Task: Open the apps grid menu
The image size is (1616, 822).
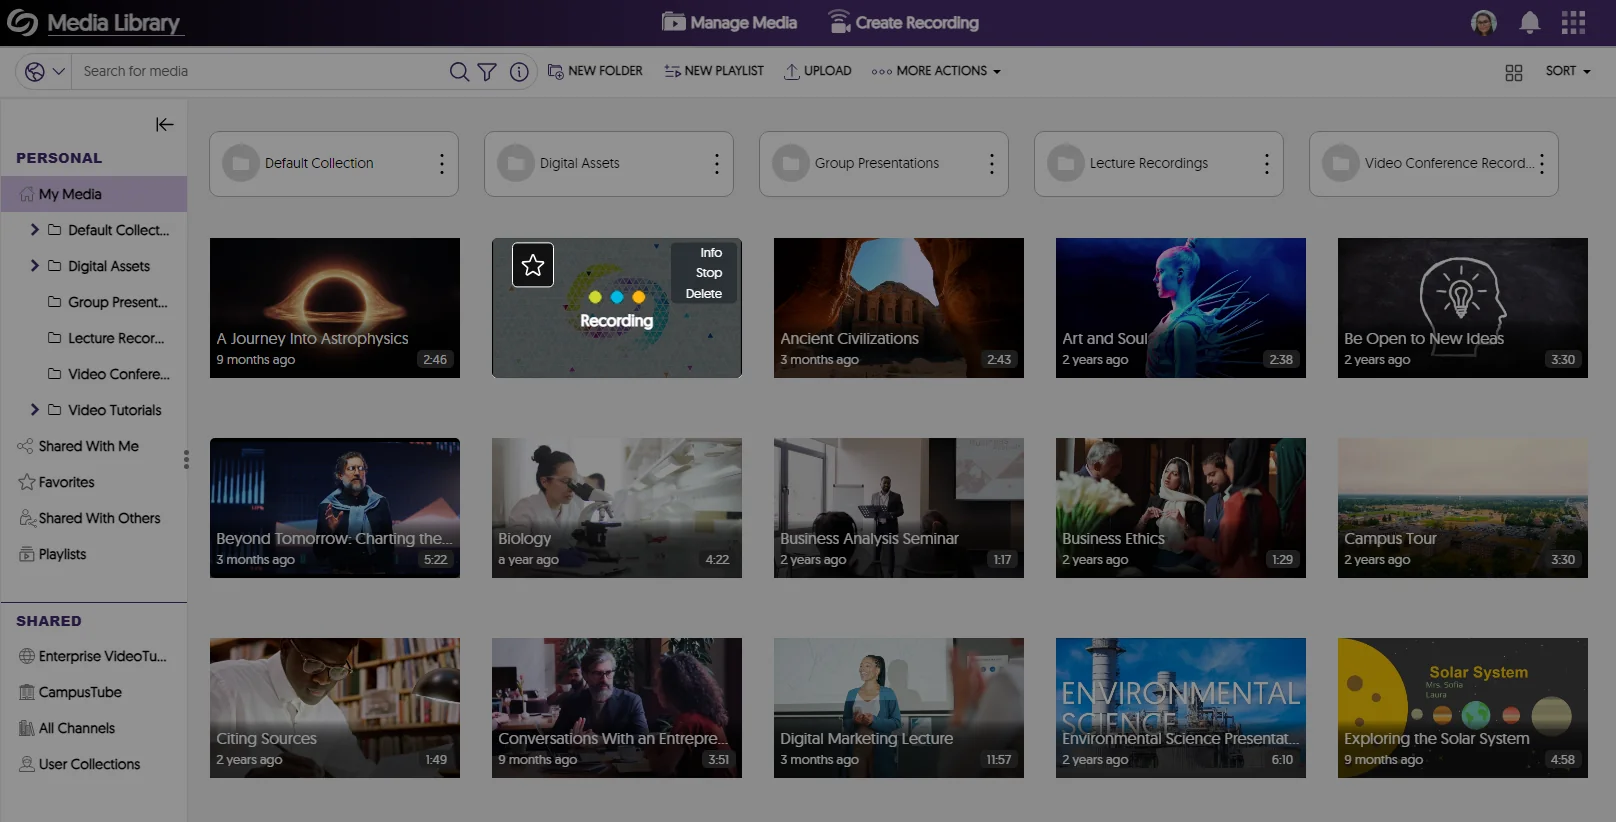Action: (1573, 23)
